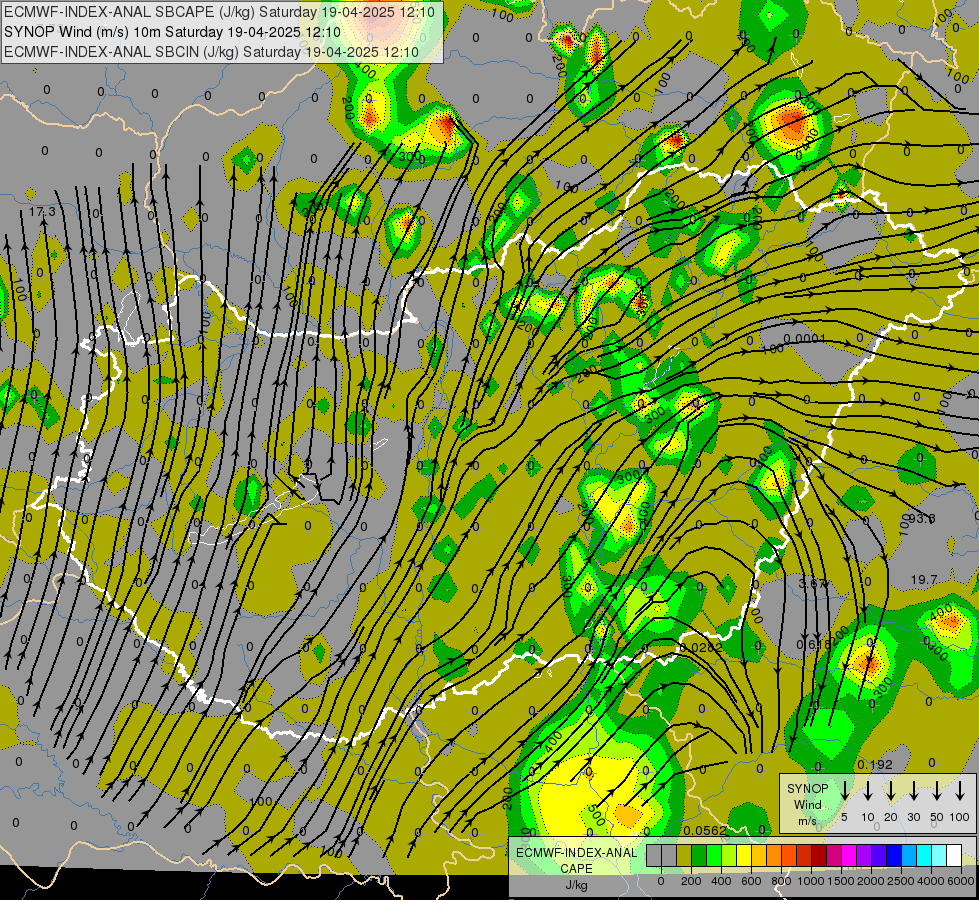The image size is (979, 900).
Task: Select the dark green CAPE swatch at 200
Action: [x=699, y=855]
